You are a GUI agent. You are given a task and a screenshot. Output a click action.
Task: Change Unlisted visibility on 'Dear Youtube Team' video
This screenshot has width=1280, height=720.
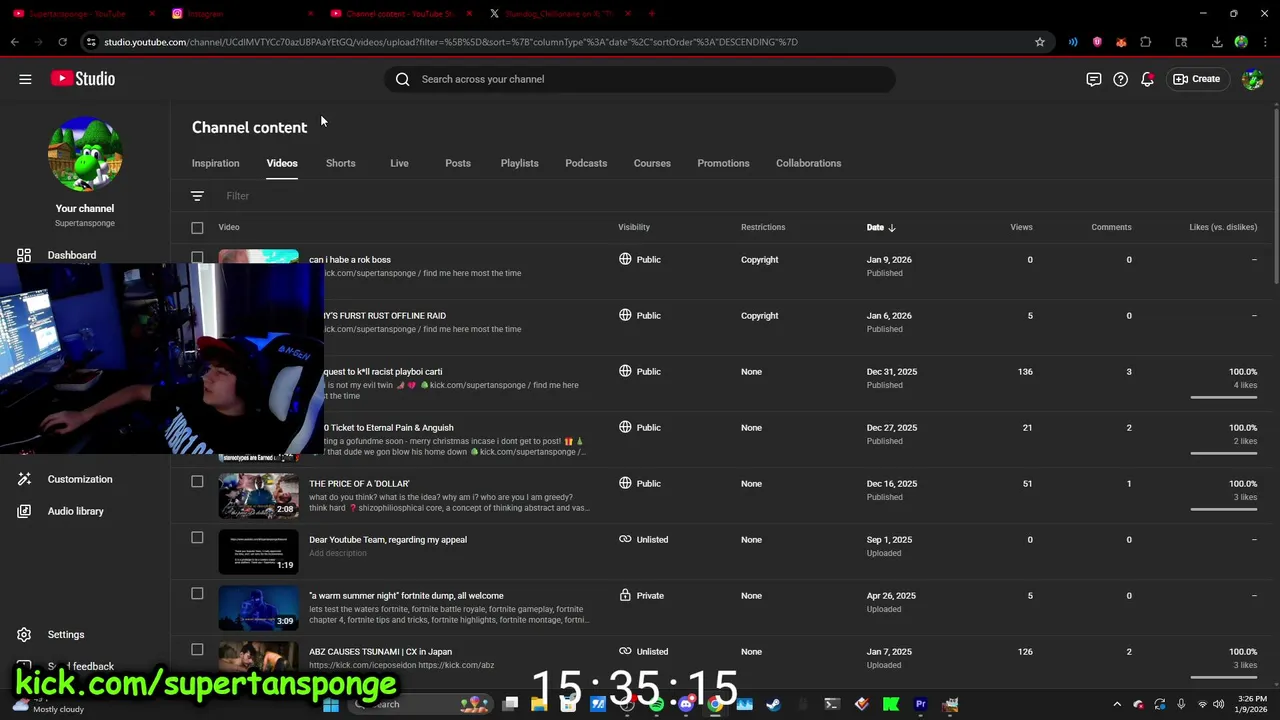[643, 539]
